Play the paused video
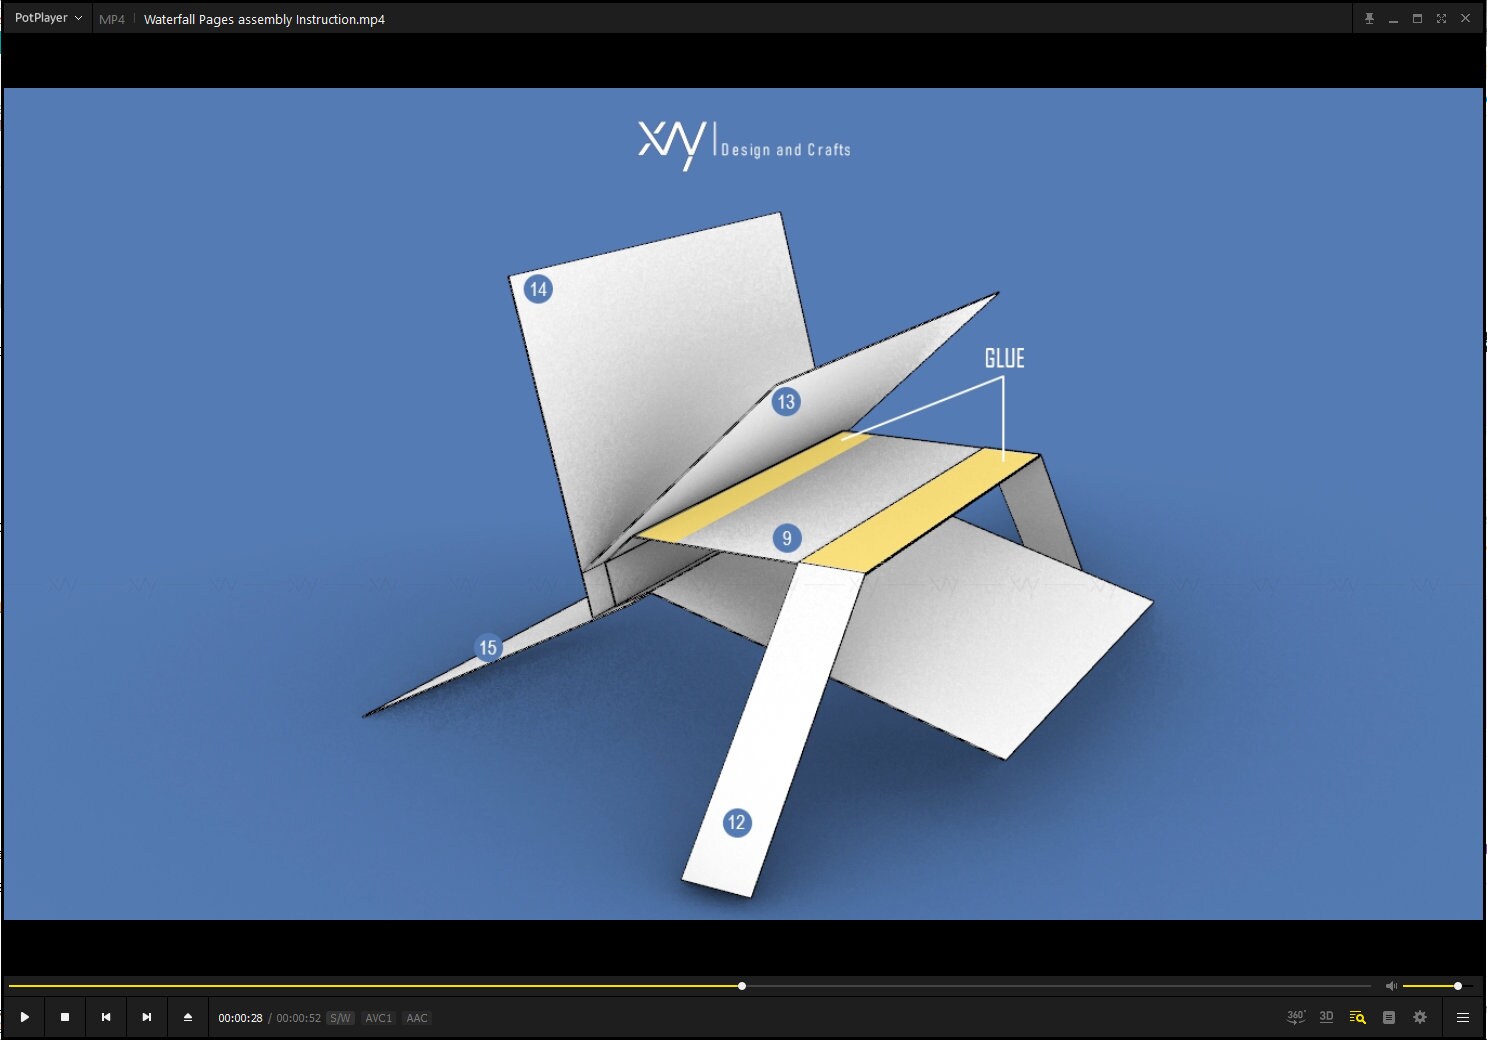1487x1040 pixels. (24, 1017)
